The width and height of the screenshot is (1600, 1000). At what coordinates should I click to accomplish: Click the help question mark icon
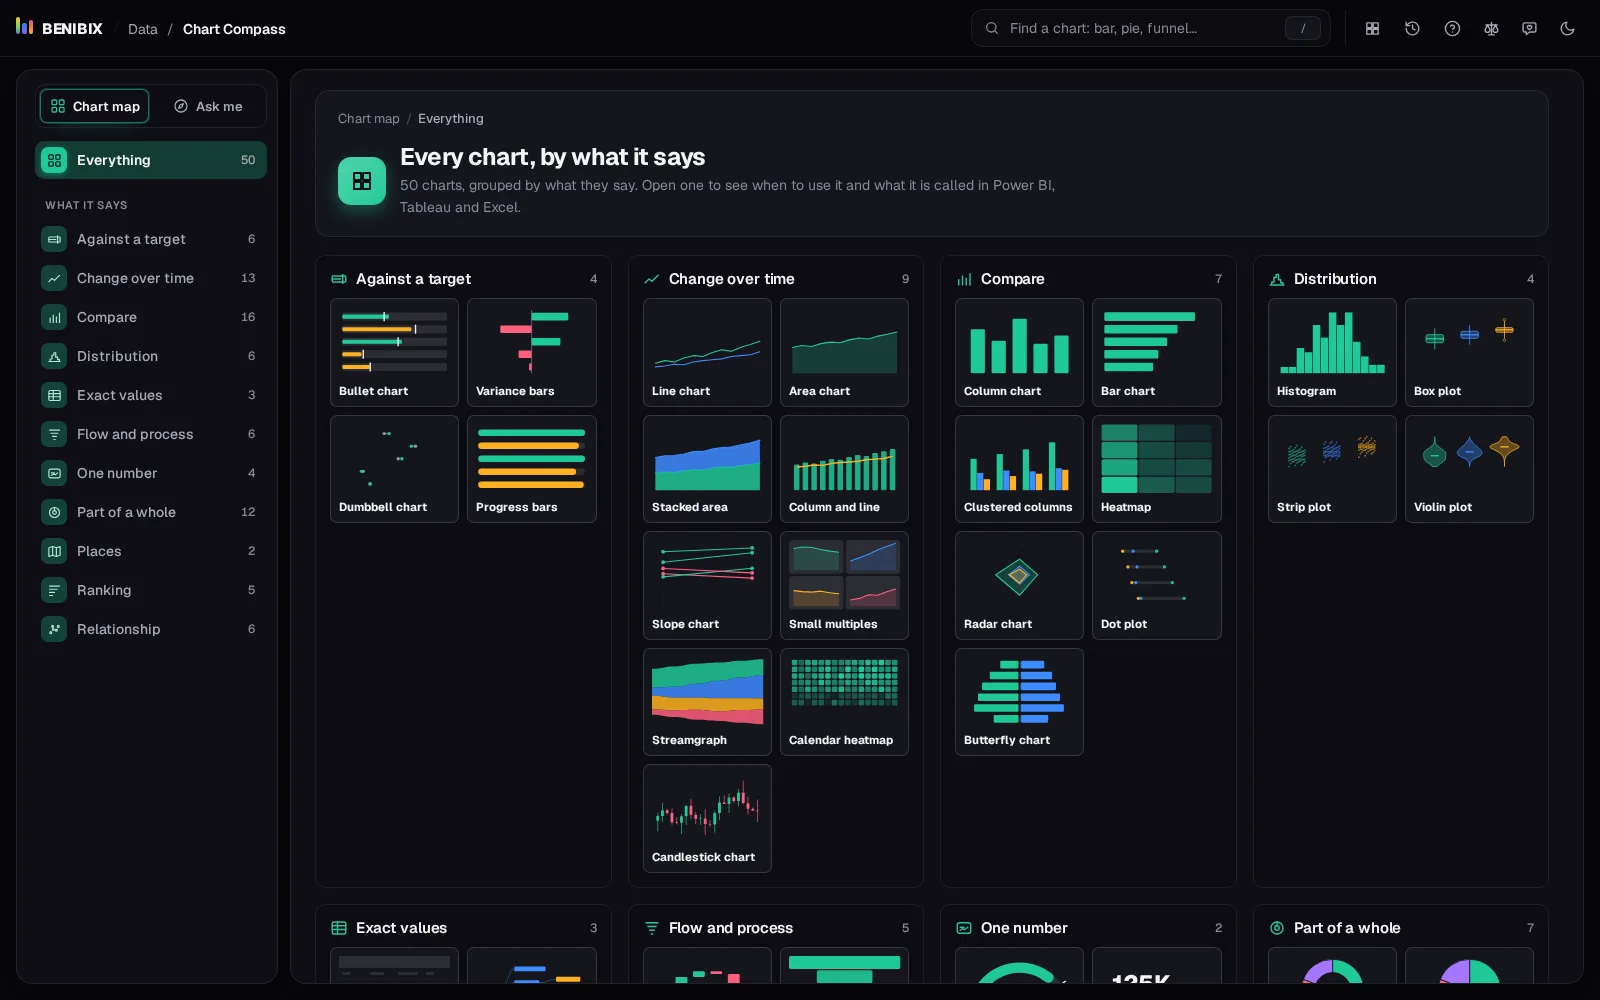point(1452,29)
